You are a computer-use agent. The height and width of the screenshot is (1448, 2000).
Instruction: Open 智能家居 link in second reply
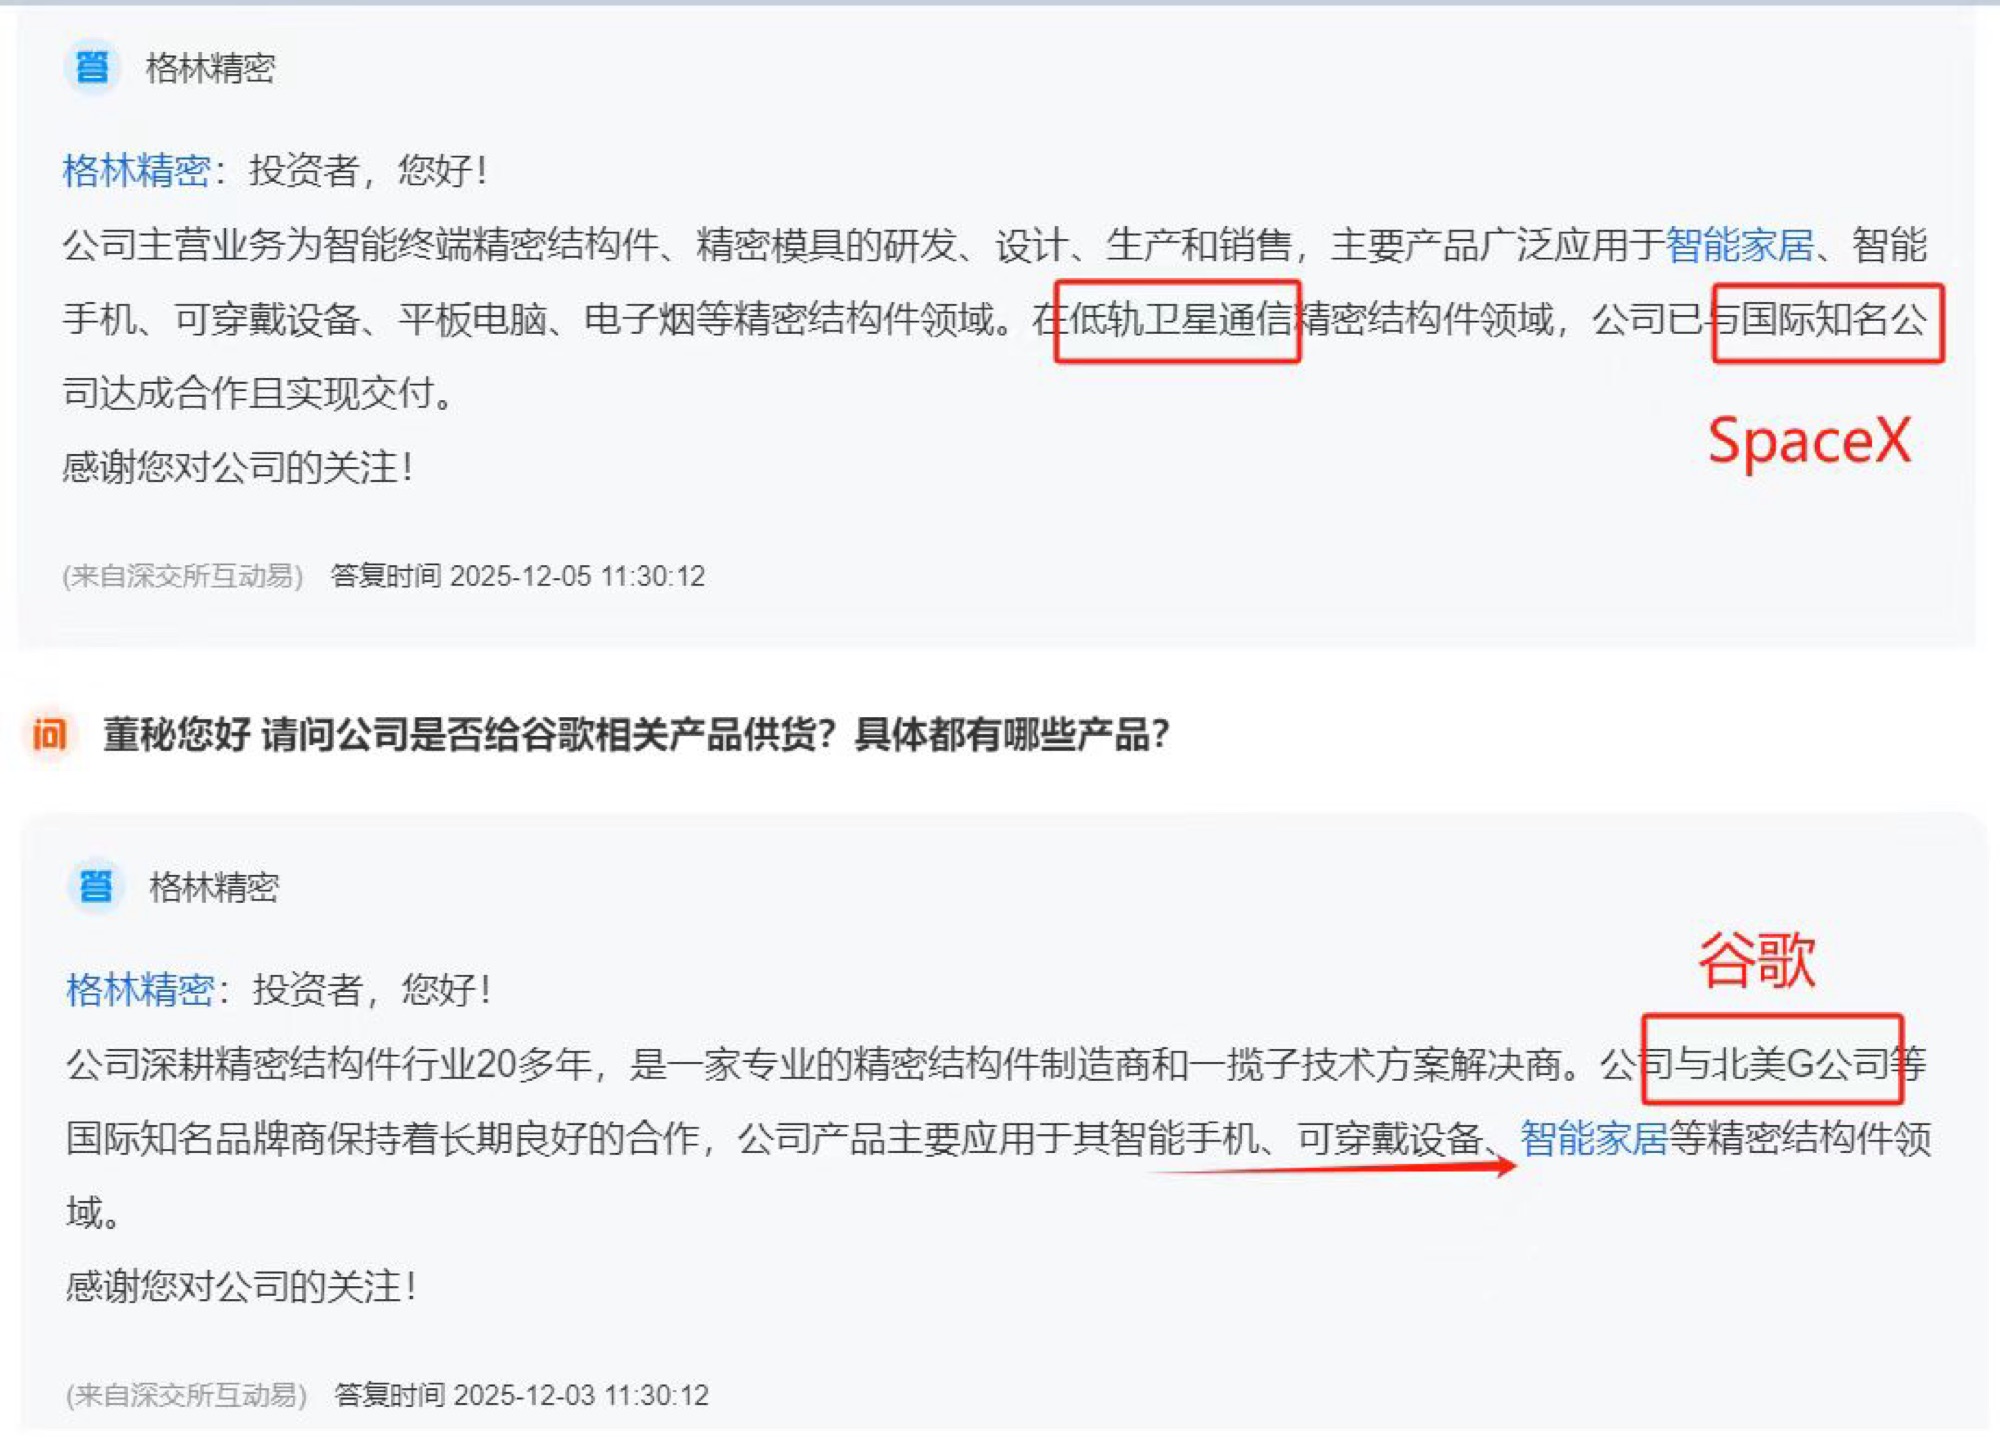1593,1138
